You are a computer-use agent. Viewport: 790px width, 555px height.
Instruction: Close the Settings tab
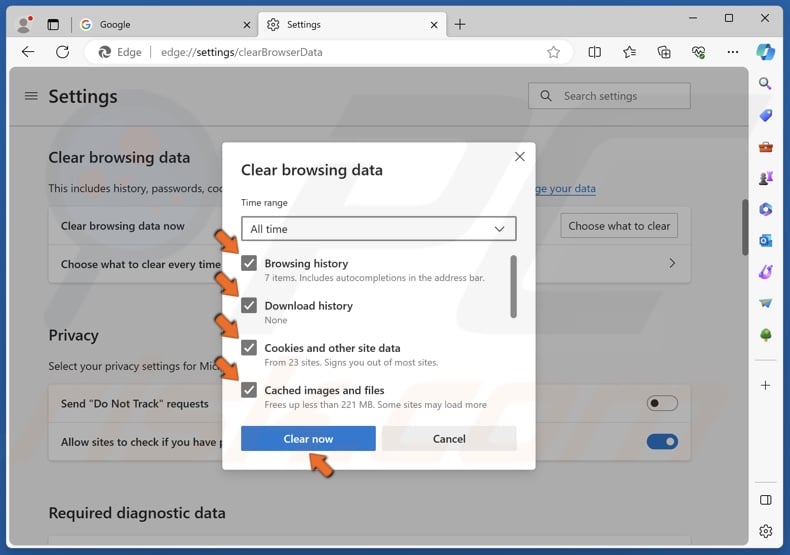(x=434, y=25)
